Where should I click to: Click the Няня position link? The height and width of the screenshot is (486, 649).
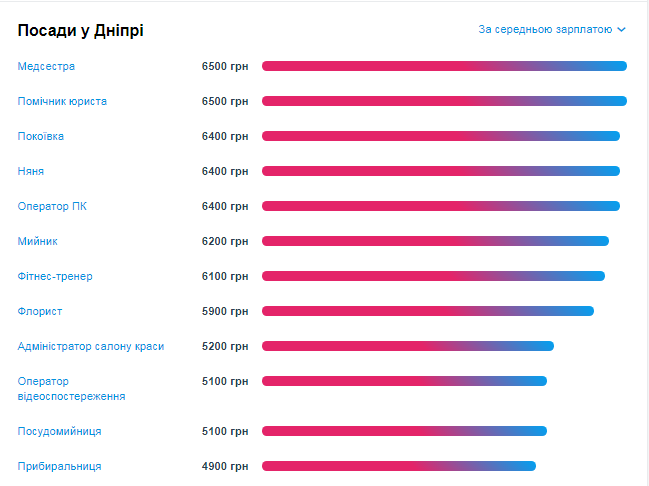pyautogui.click(x=31, y=171)
